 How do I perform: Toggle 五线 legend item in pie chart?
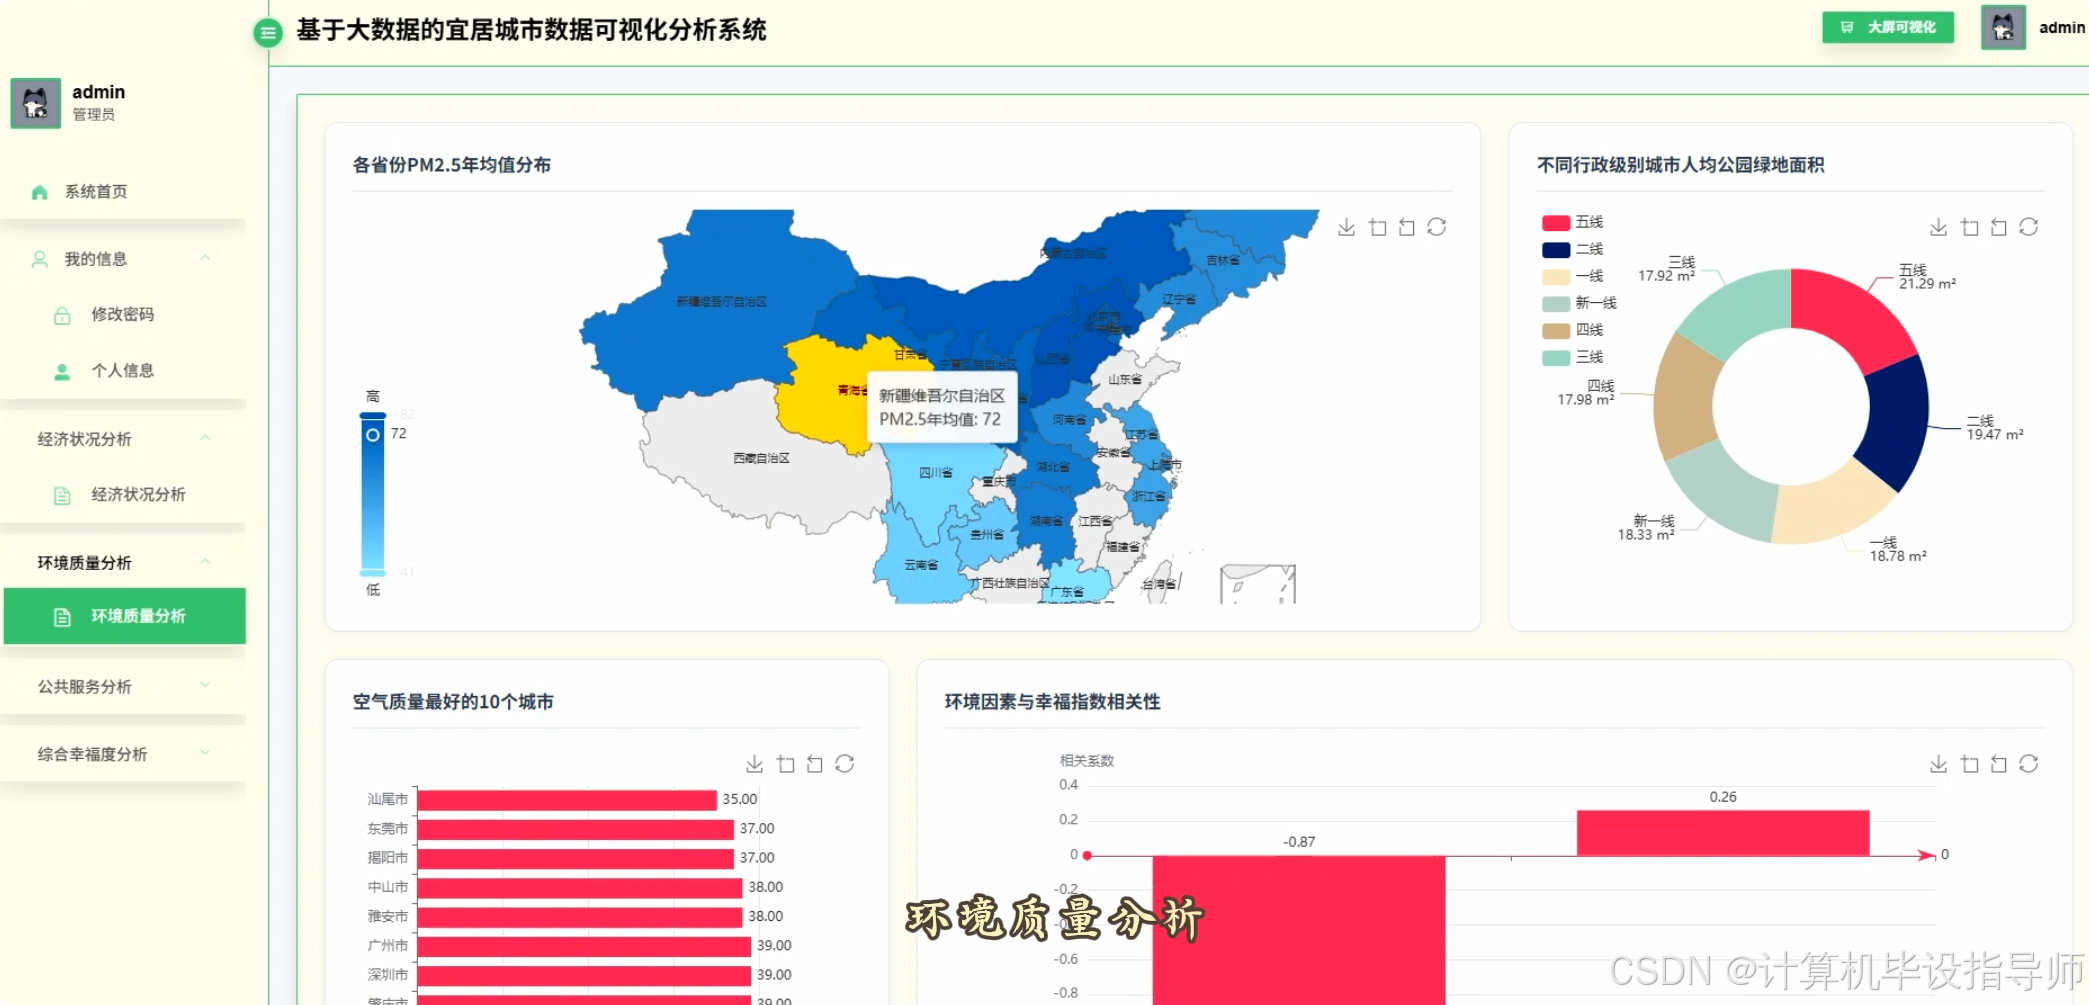tap(1573, 222)
